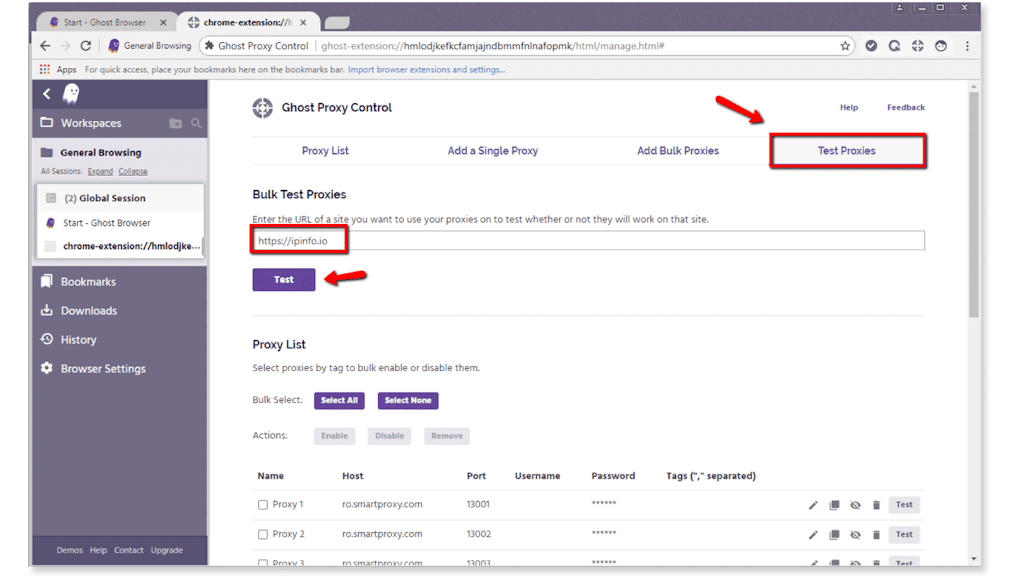
Task: Click the purple Test button
Action: [284, 280]
